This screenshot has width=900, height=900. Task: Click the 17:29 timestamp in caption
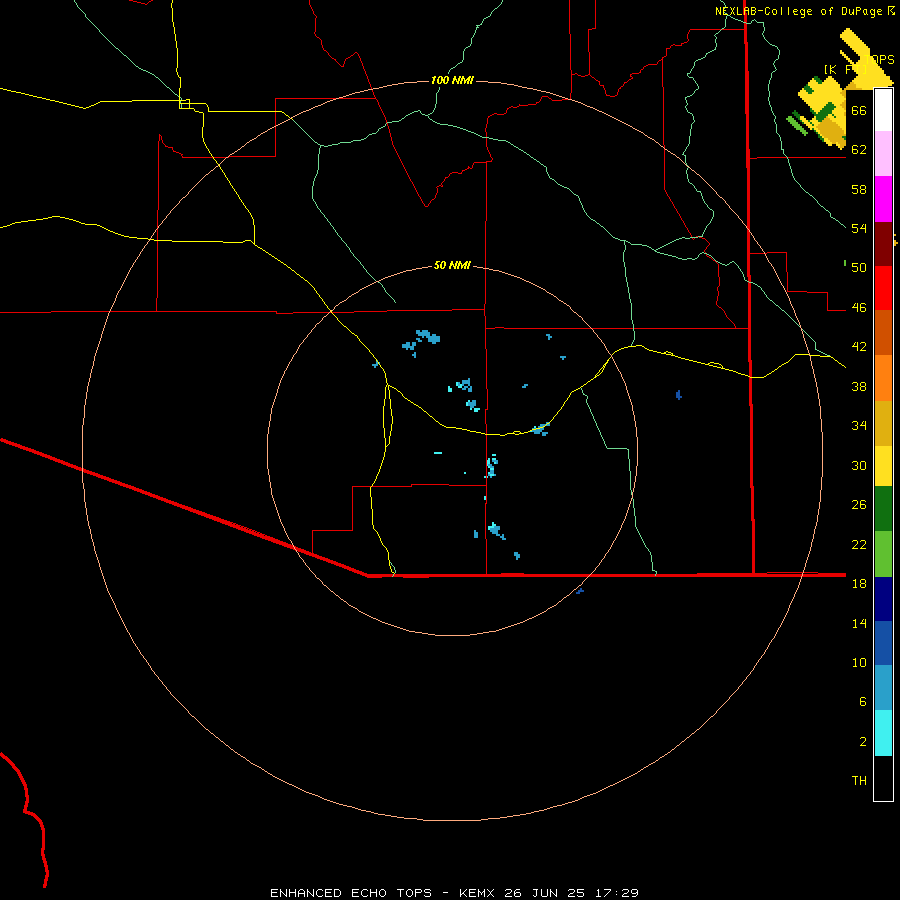[x=617, y=893]
